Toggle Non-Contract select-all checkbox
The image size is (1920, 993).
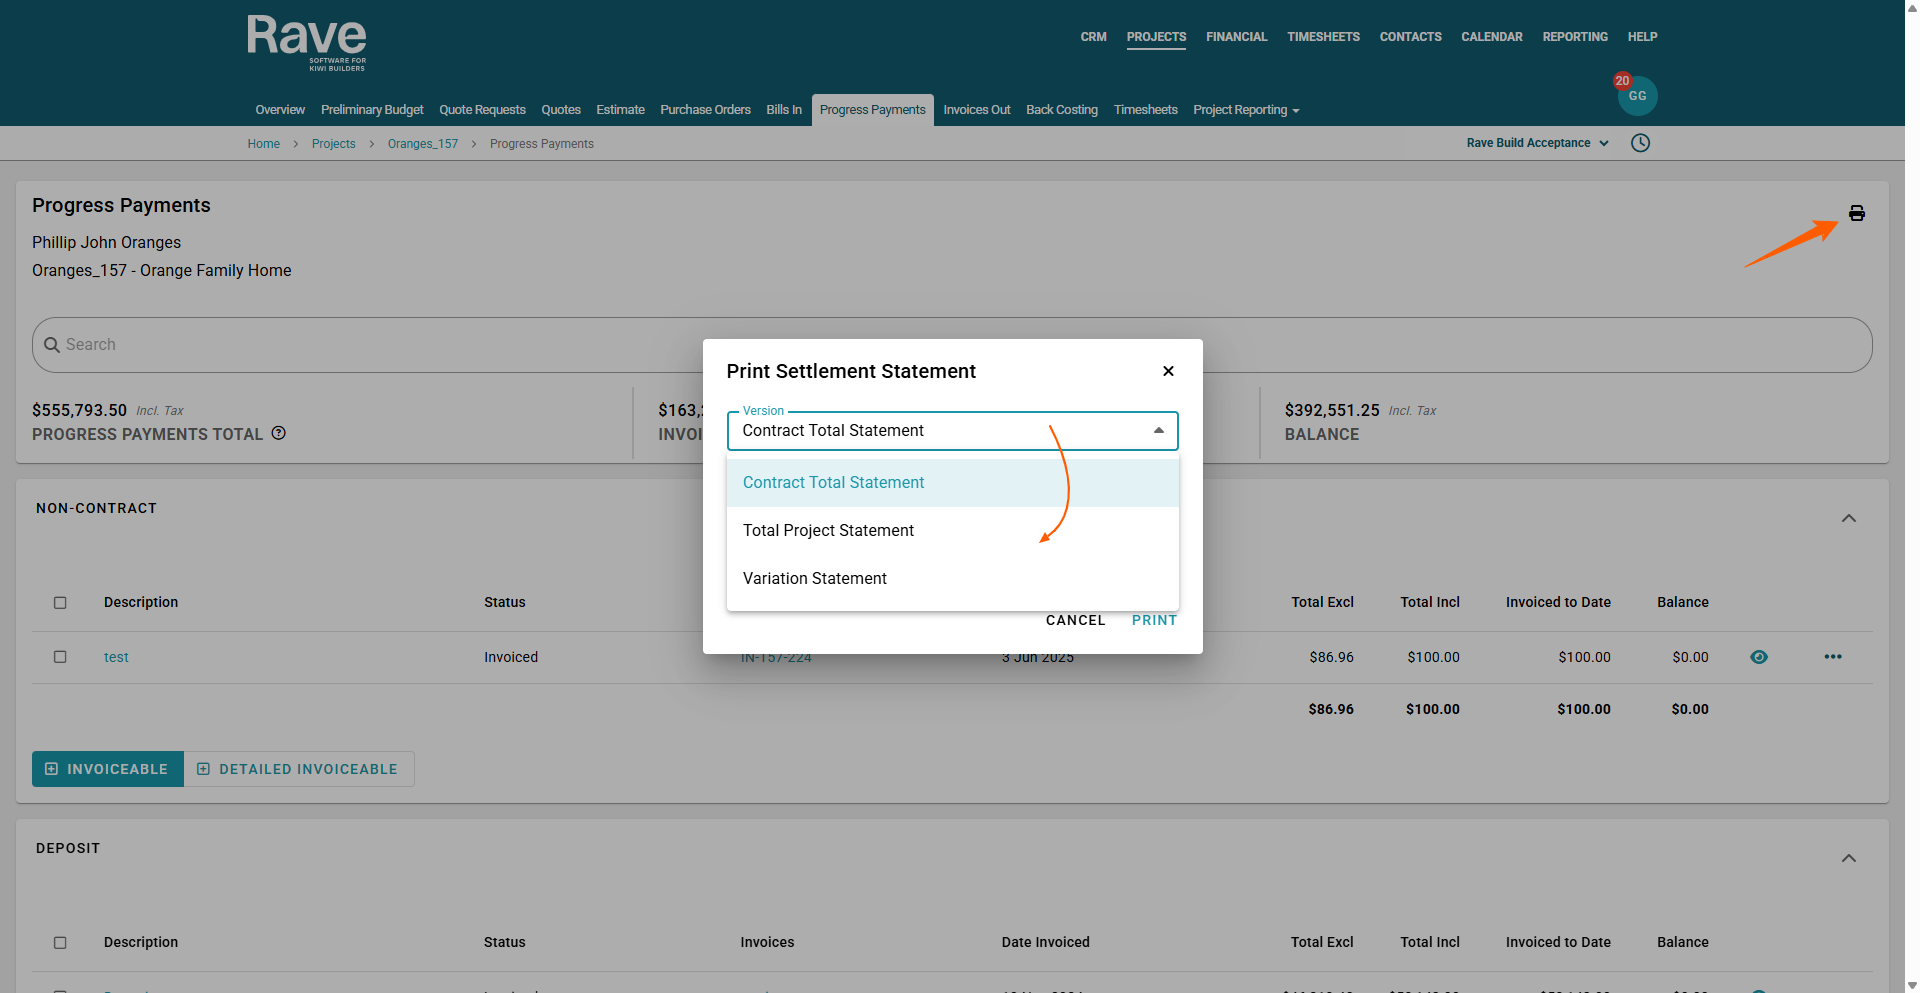click(x=60, y=602)
